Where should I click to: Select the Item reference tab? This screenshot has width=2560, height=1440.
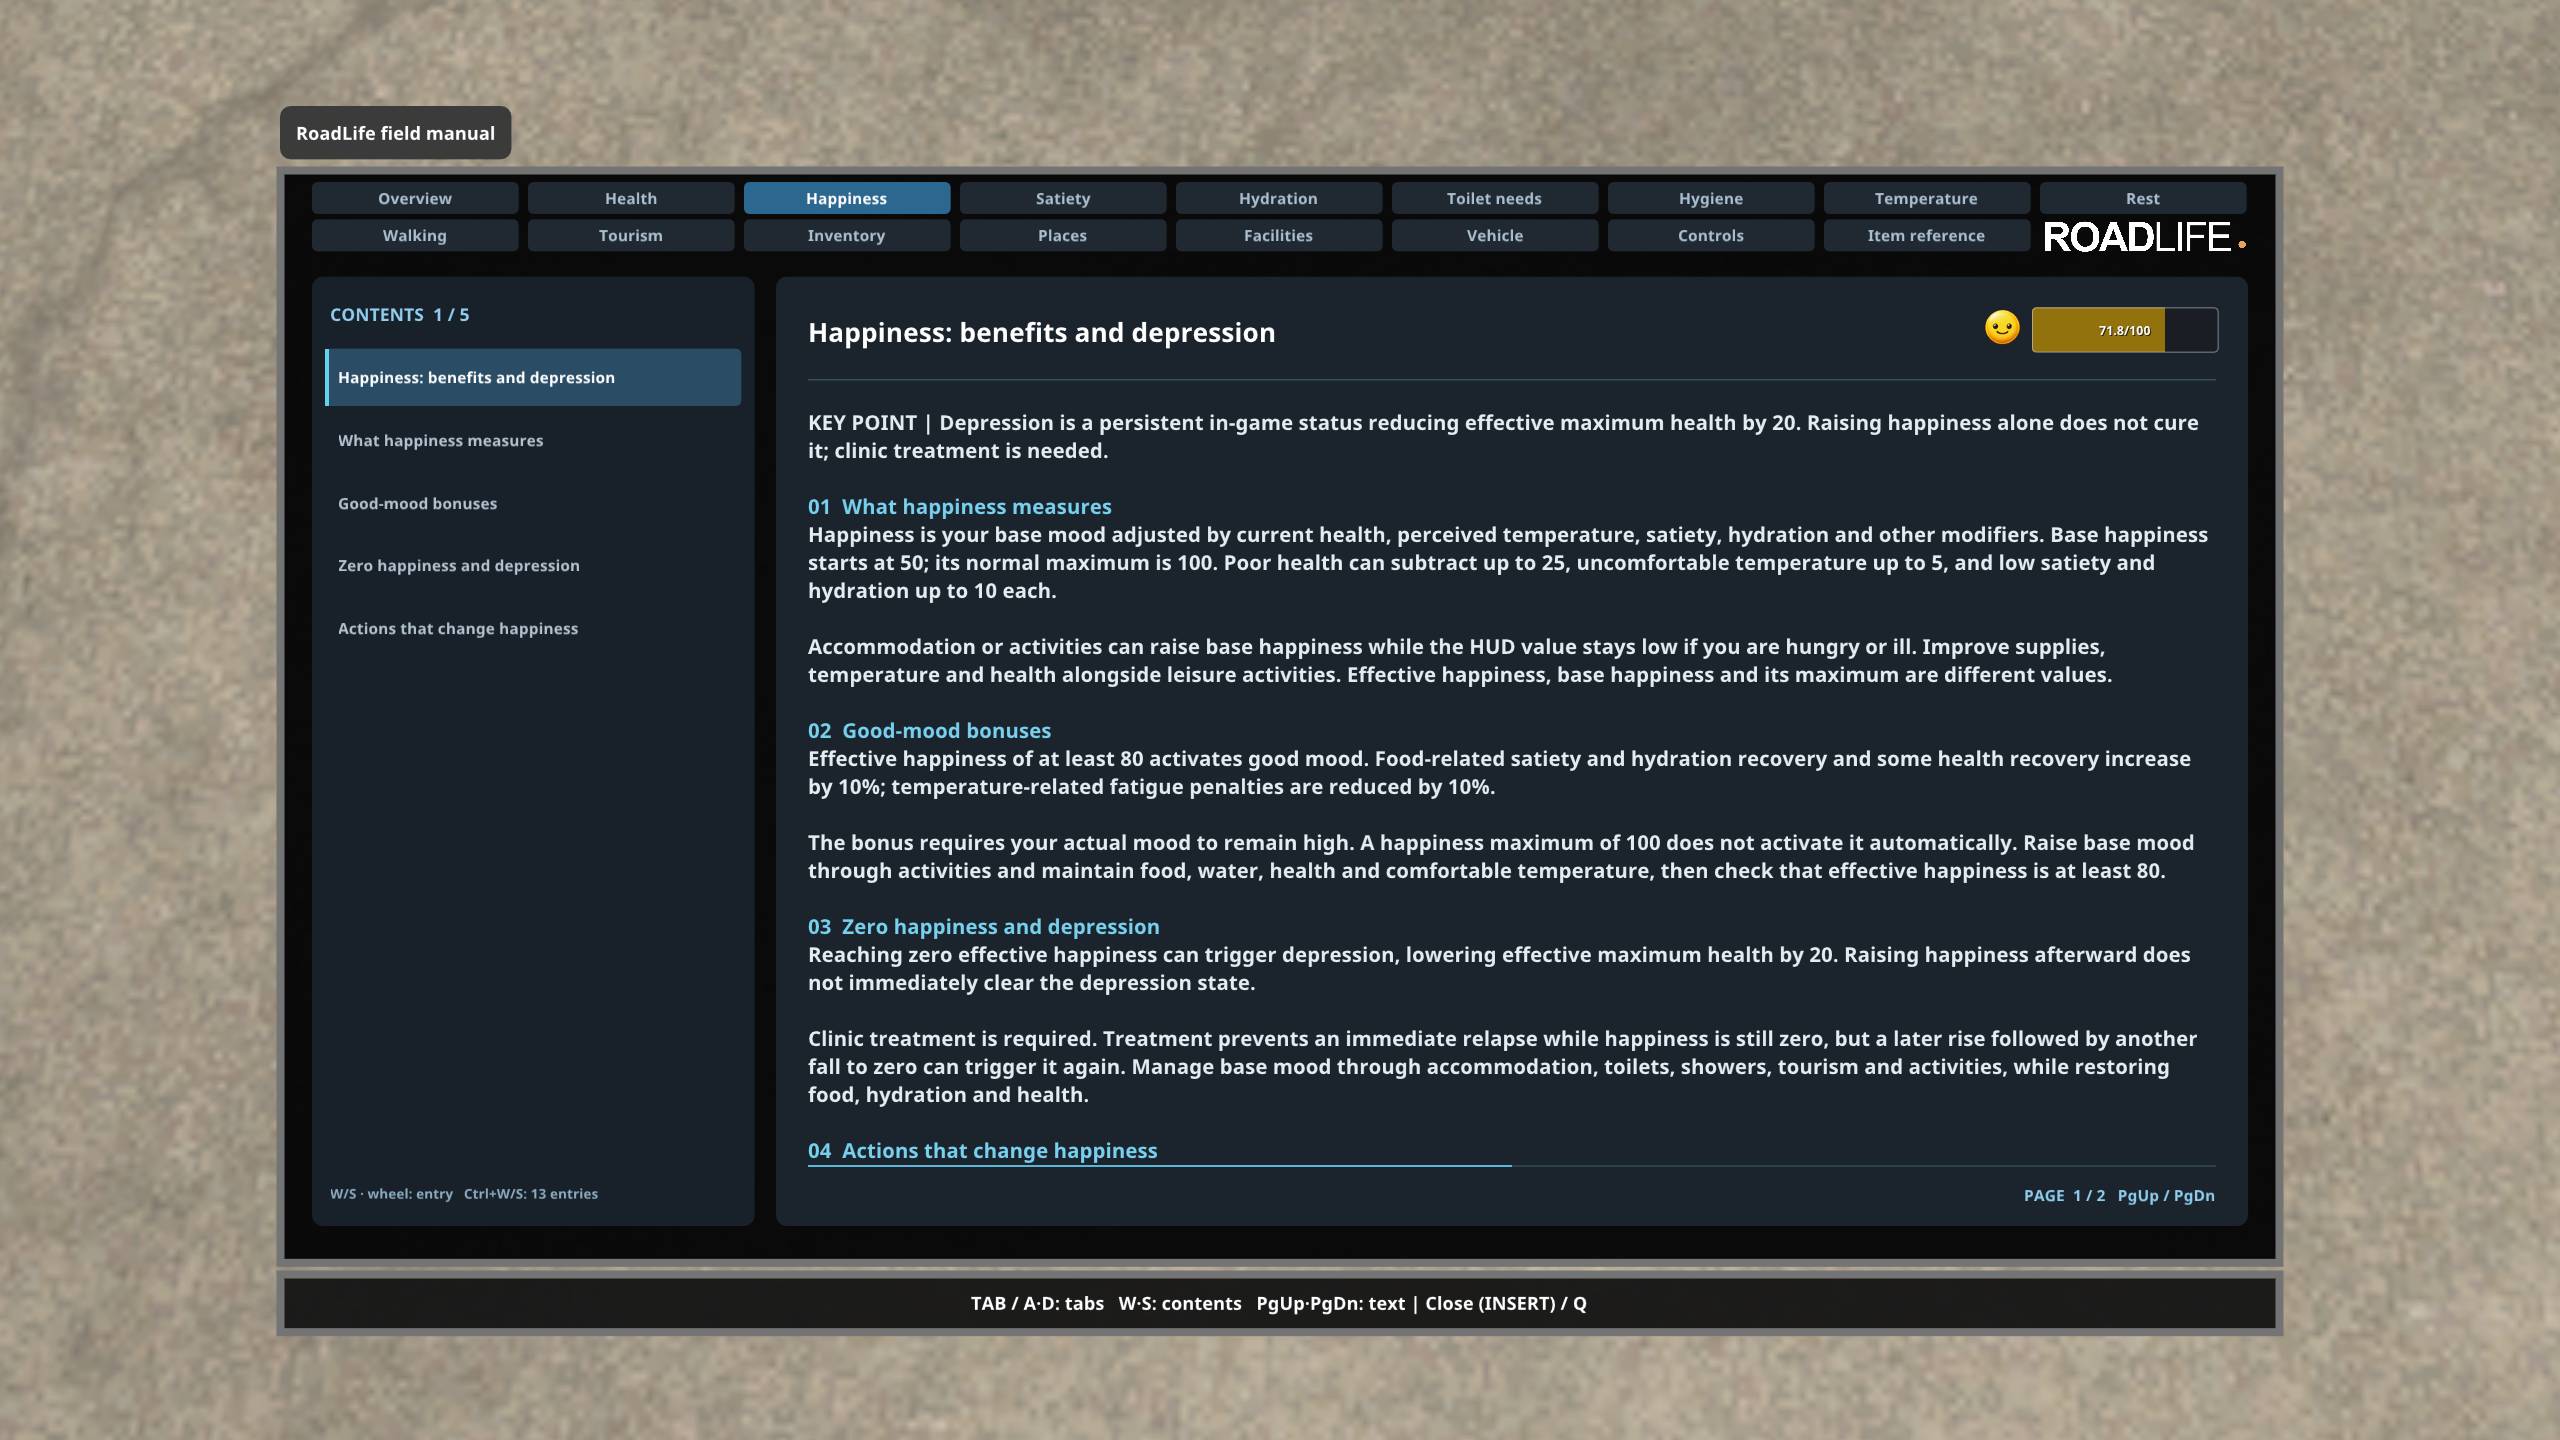(x=1927, y=235)
